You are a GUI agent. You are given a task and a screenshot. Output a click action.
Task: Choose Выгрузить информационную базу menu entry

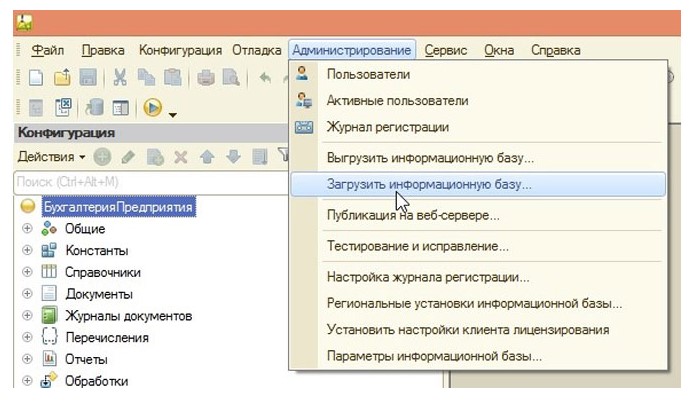pyautogui.click(x=478, y=158)
